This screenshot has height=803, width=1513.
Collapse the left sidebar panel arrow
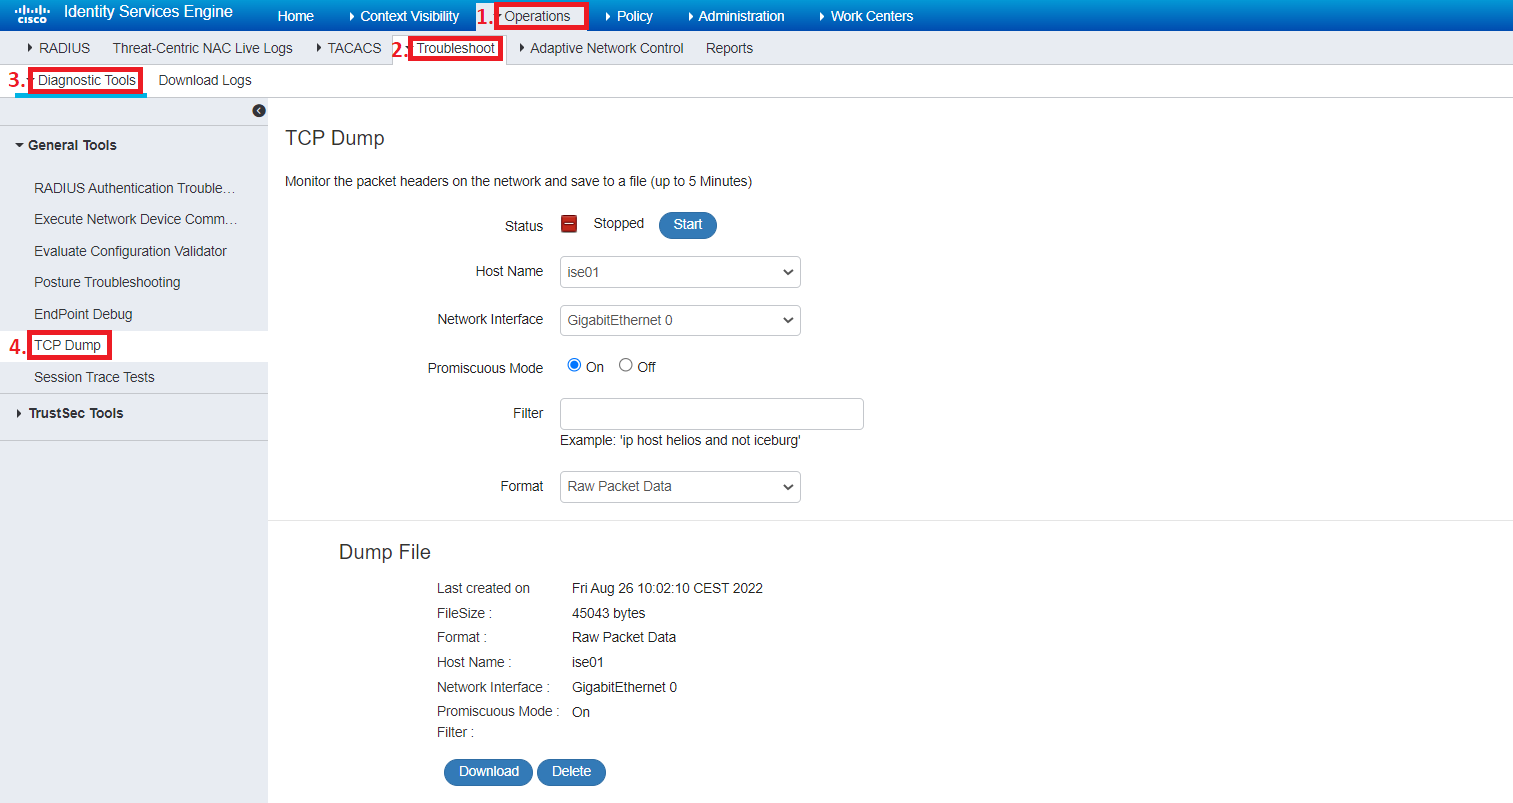(x=259, y=111)
